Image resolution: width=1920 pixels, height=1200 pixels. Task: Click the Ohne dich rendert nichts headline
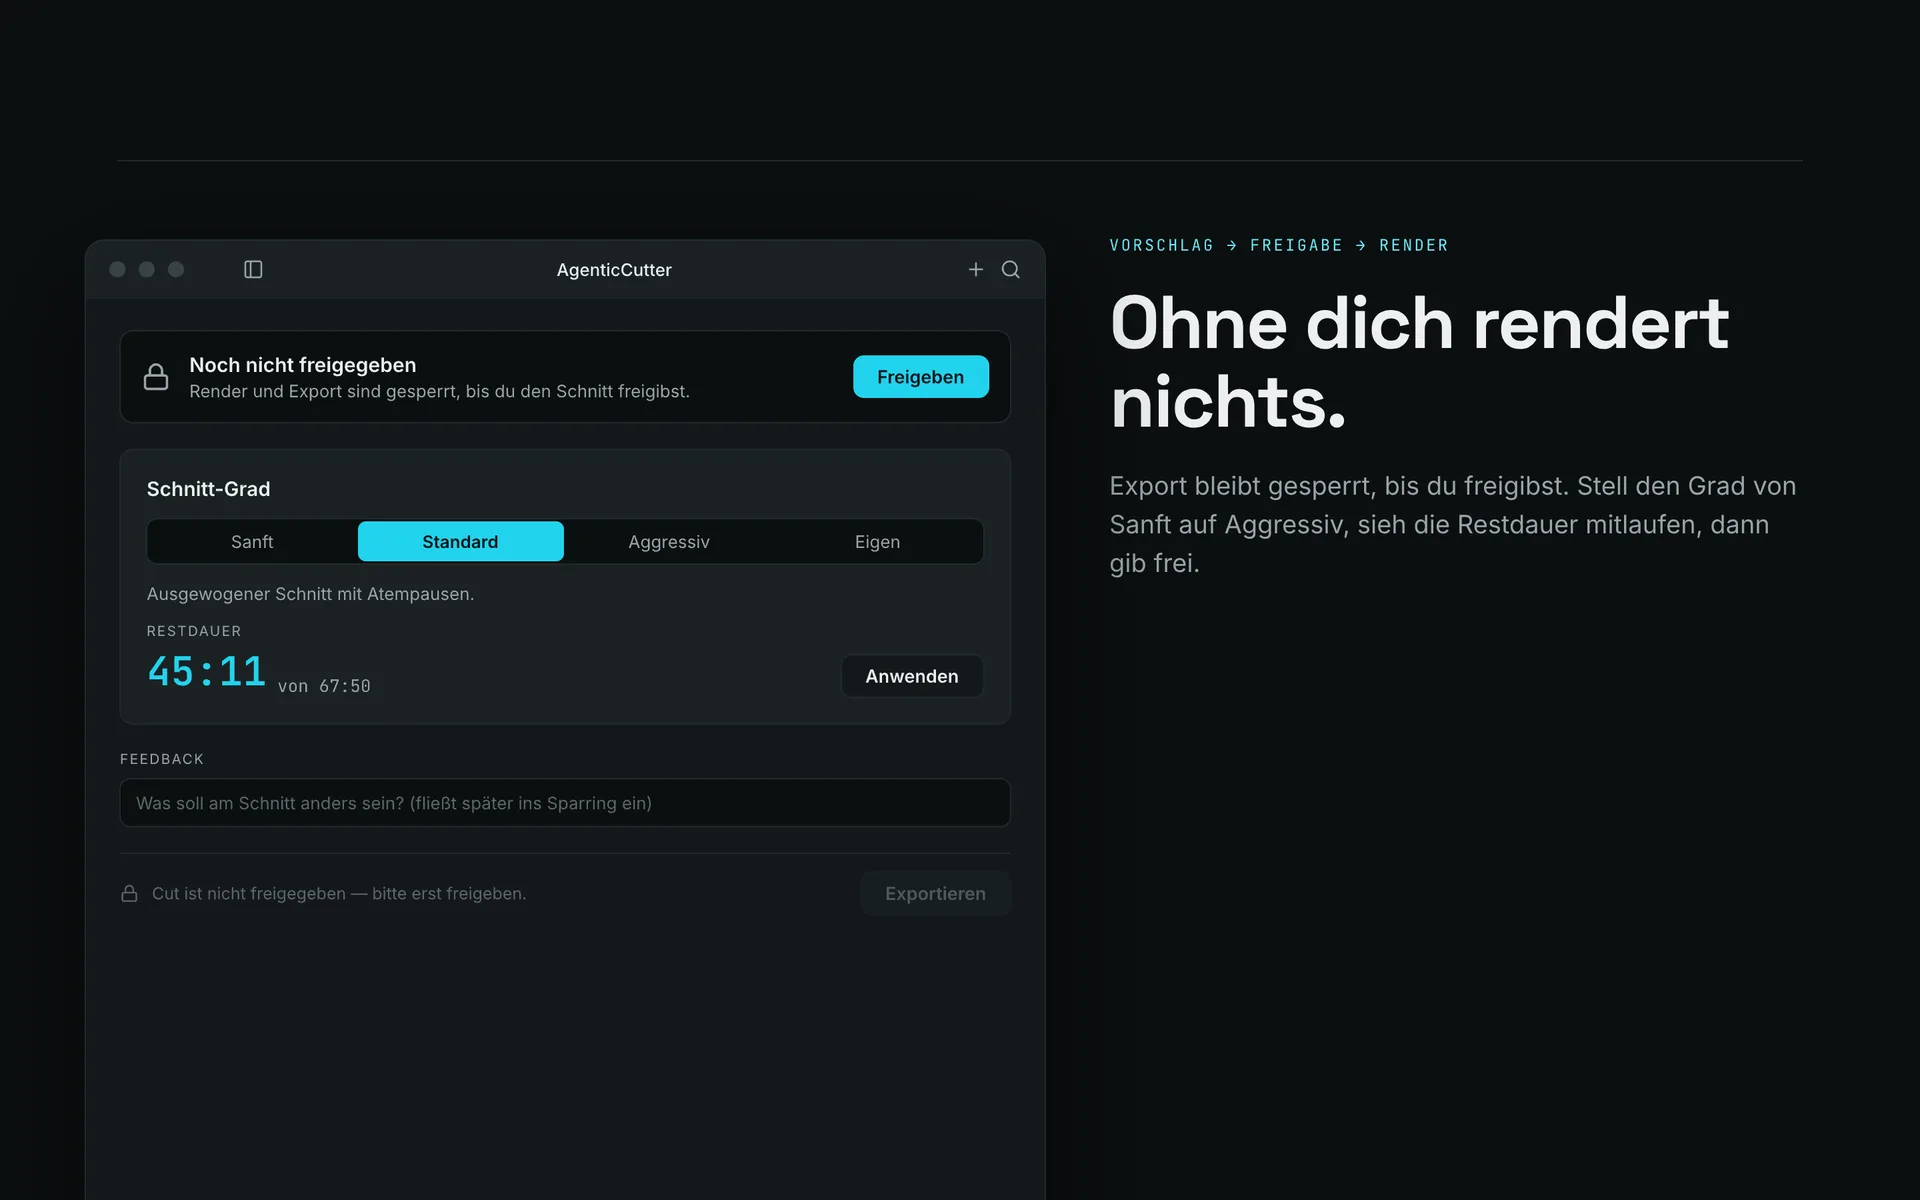[x=1420, y=363]
